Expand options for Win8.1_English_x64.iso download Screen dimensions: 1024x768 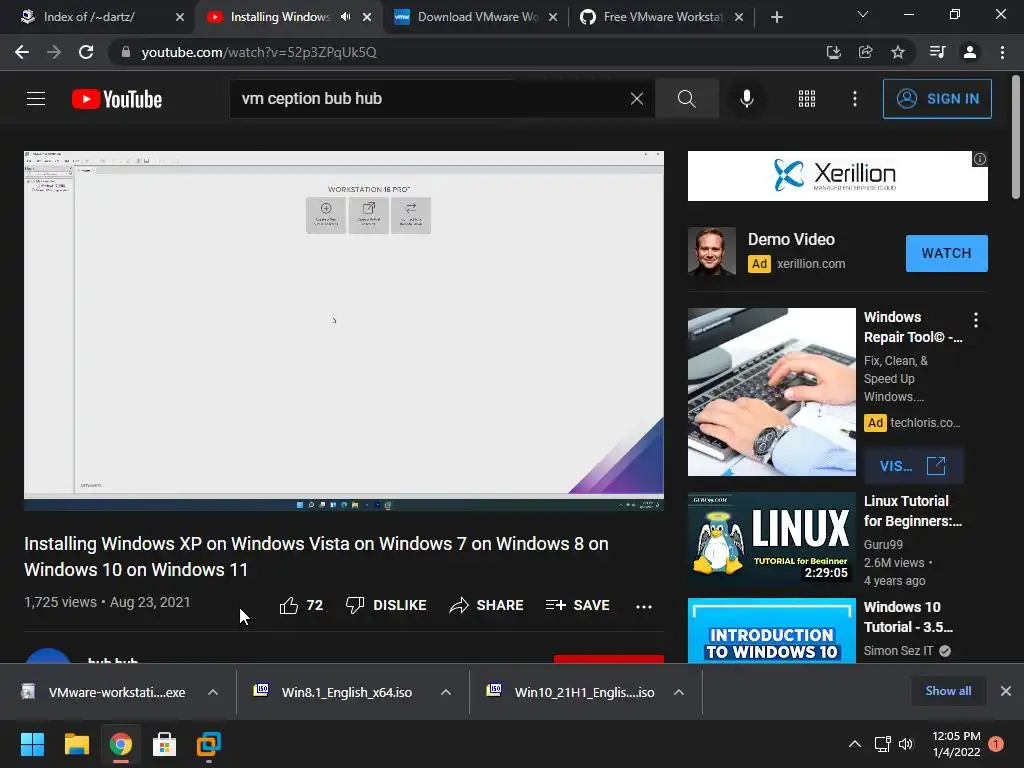(446, 692)
